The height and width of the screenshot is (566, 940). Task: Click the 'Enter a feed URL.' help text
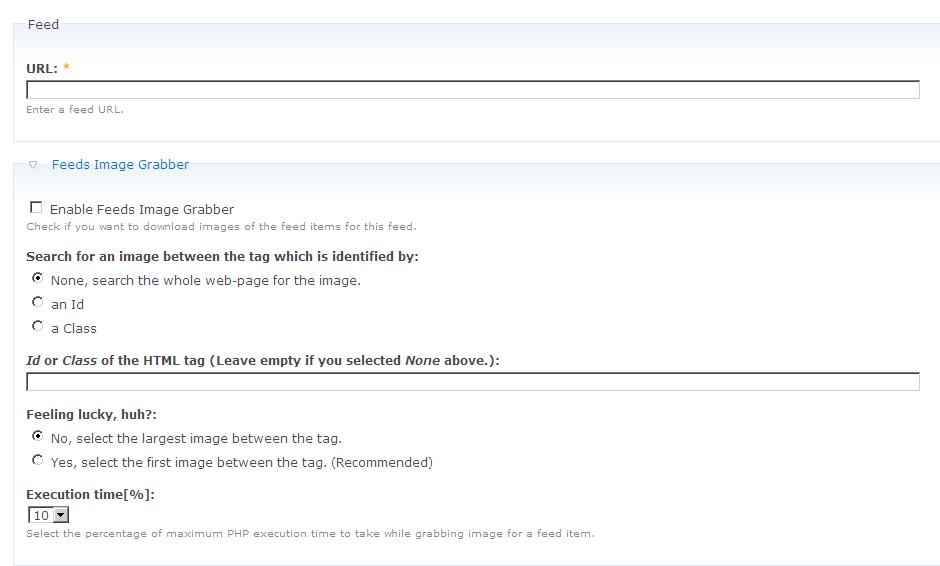(x=75, y=110)
